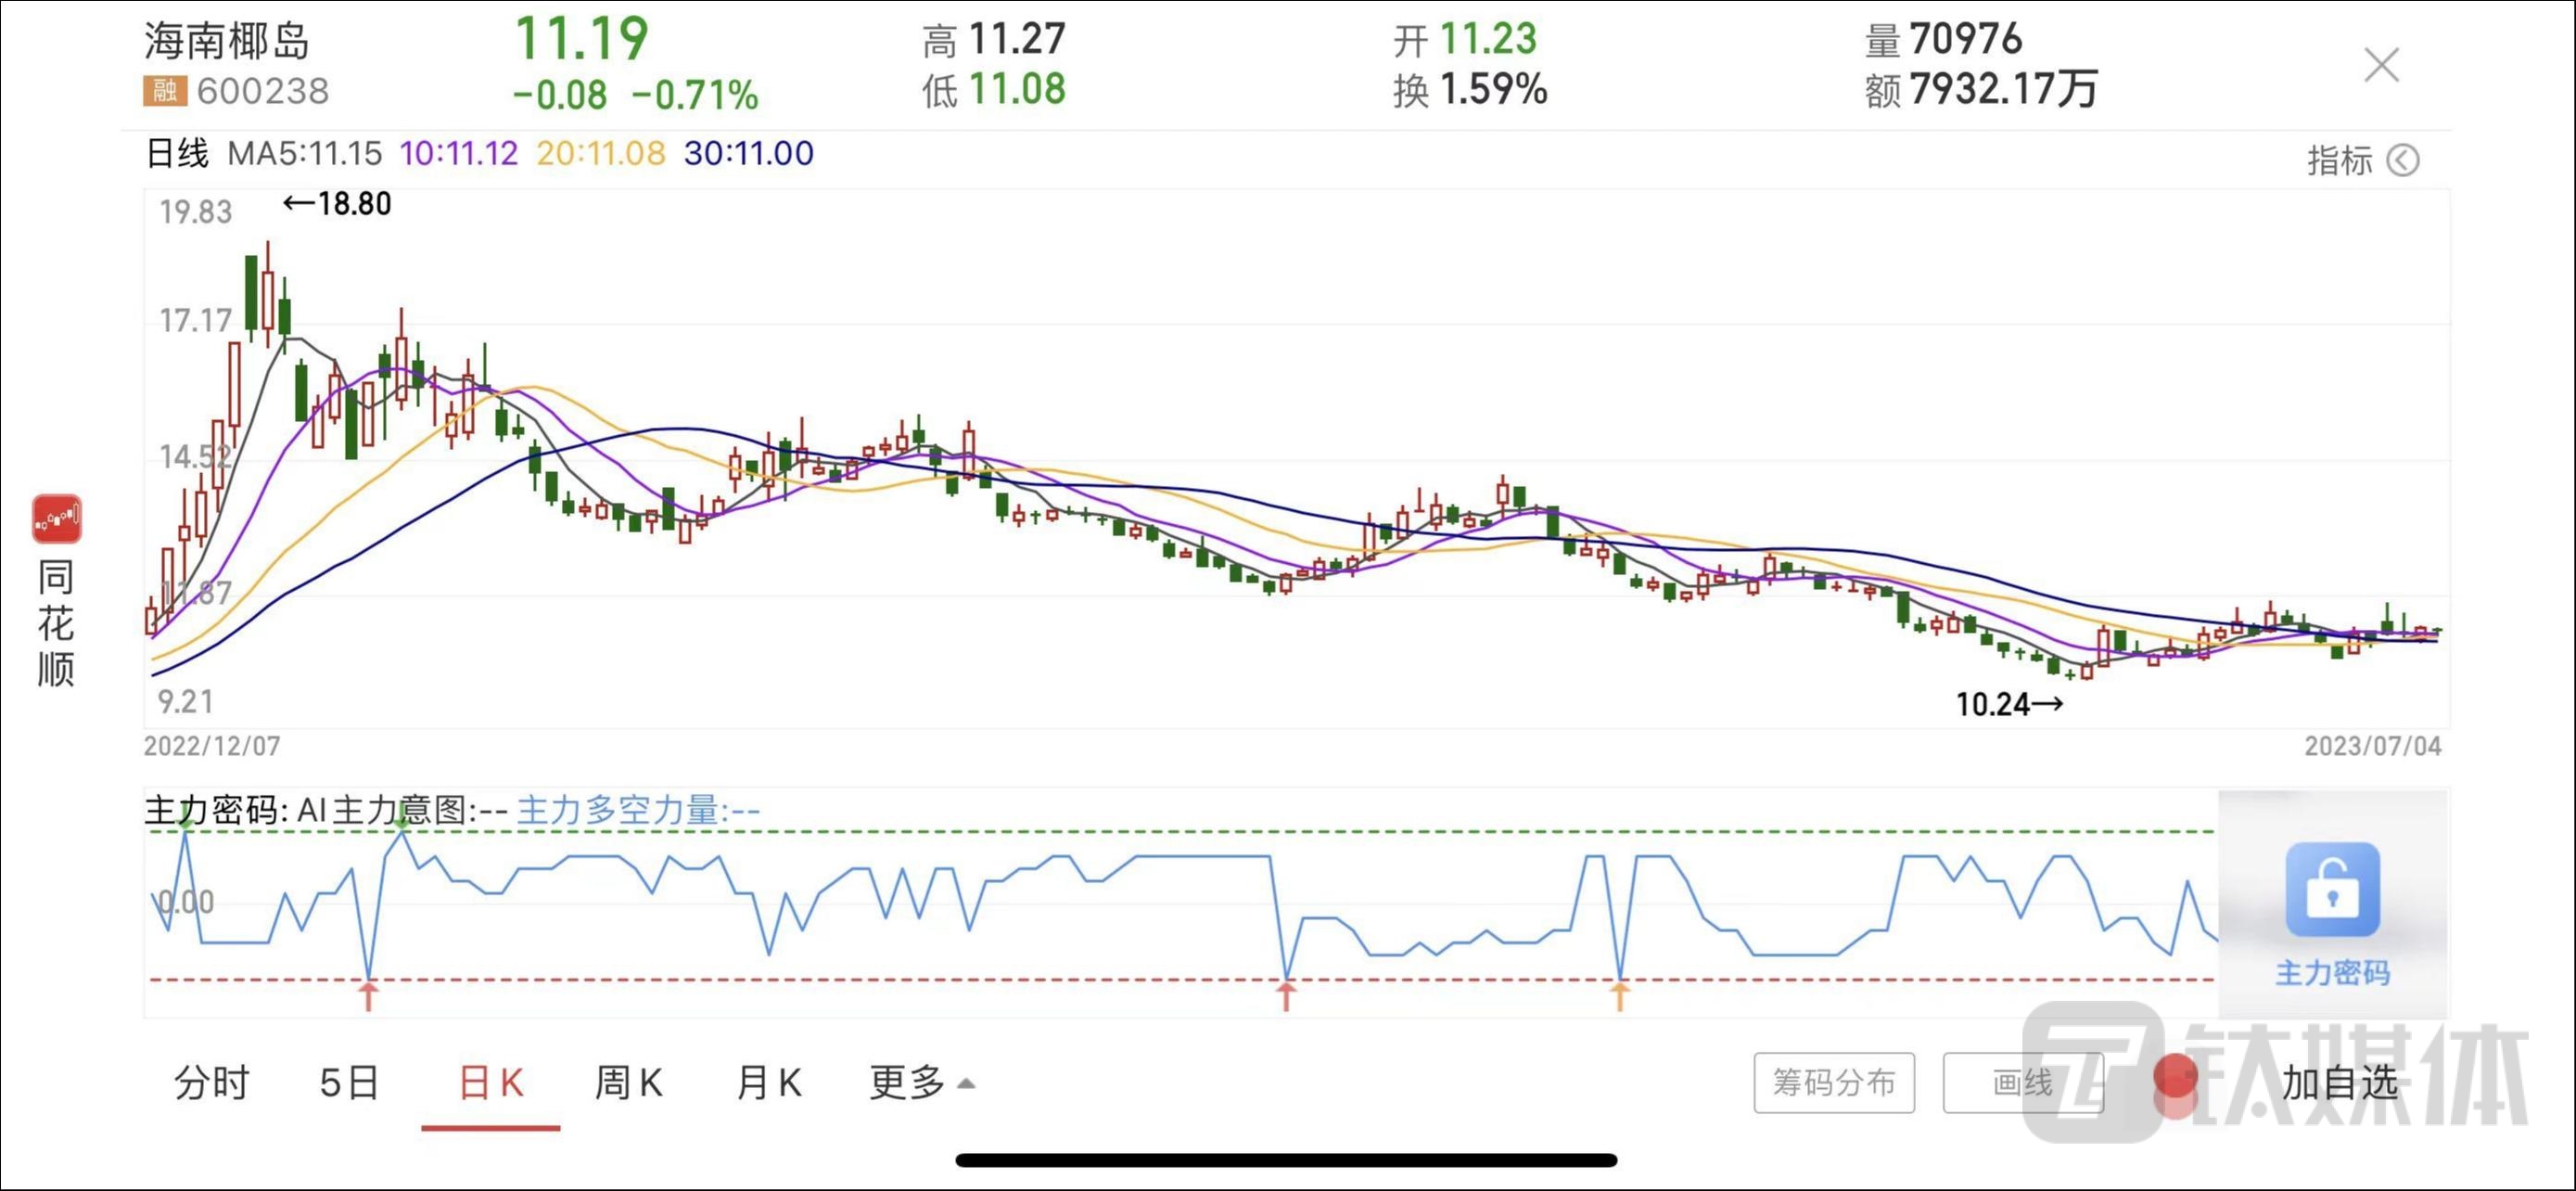Collapse the 指标 panel with the circled arrow
This screenshot has height=1191, width=2576.
pyautogui.click(x=2403, y=160)
